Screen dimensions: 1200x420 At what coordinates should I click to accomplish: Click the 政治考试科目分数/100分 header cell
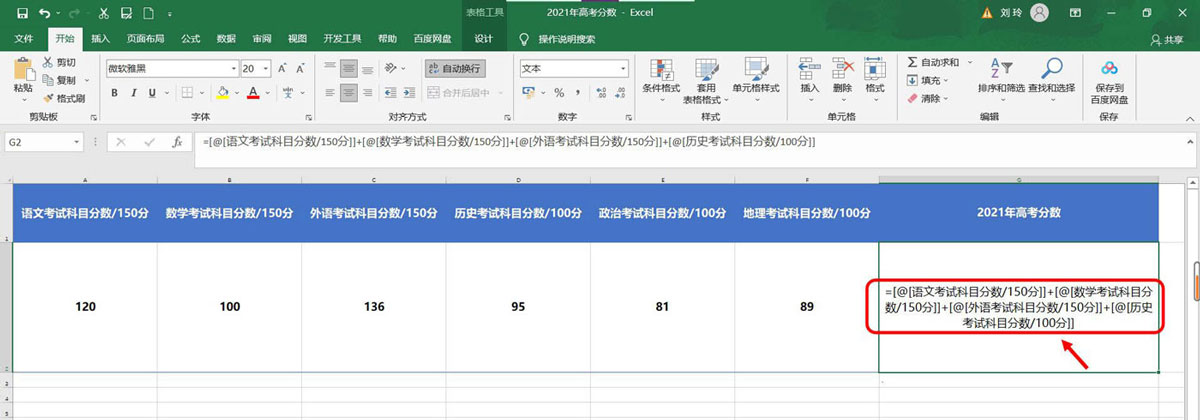(x=662, y=213)
